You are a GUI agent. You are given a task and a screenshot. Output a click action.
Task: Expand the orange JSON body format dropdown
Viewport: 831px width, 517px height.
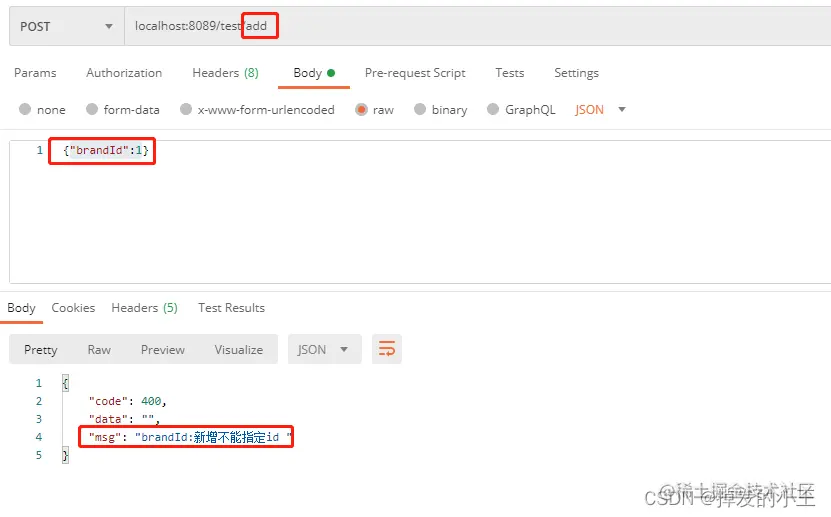(x=600, y=110)
